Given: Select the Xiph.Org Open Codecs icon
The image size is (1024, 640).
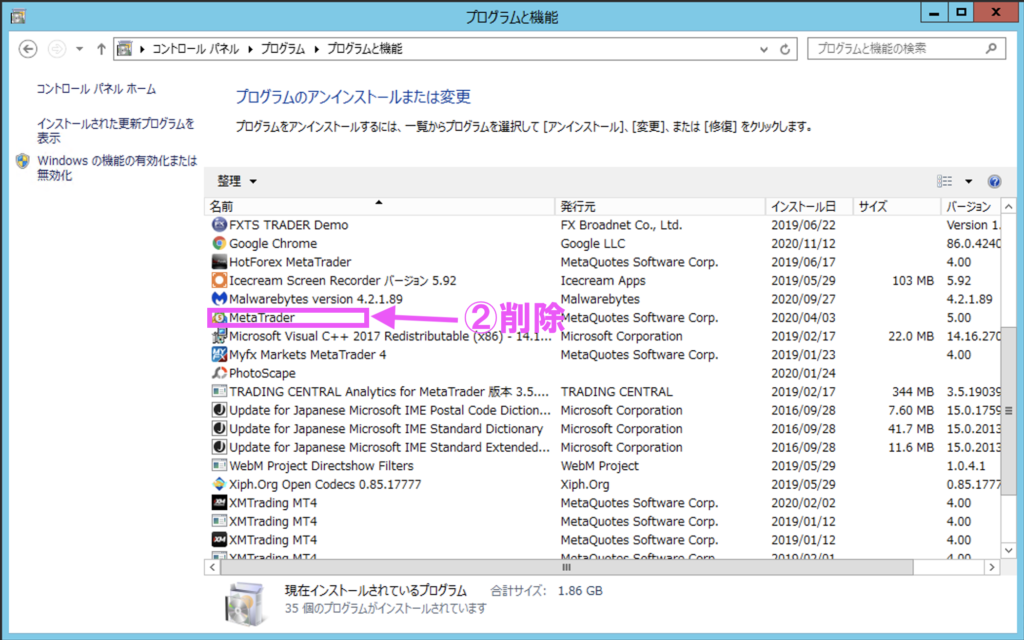Looking at the screenshot, I should [219, 484].
